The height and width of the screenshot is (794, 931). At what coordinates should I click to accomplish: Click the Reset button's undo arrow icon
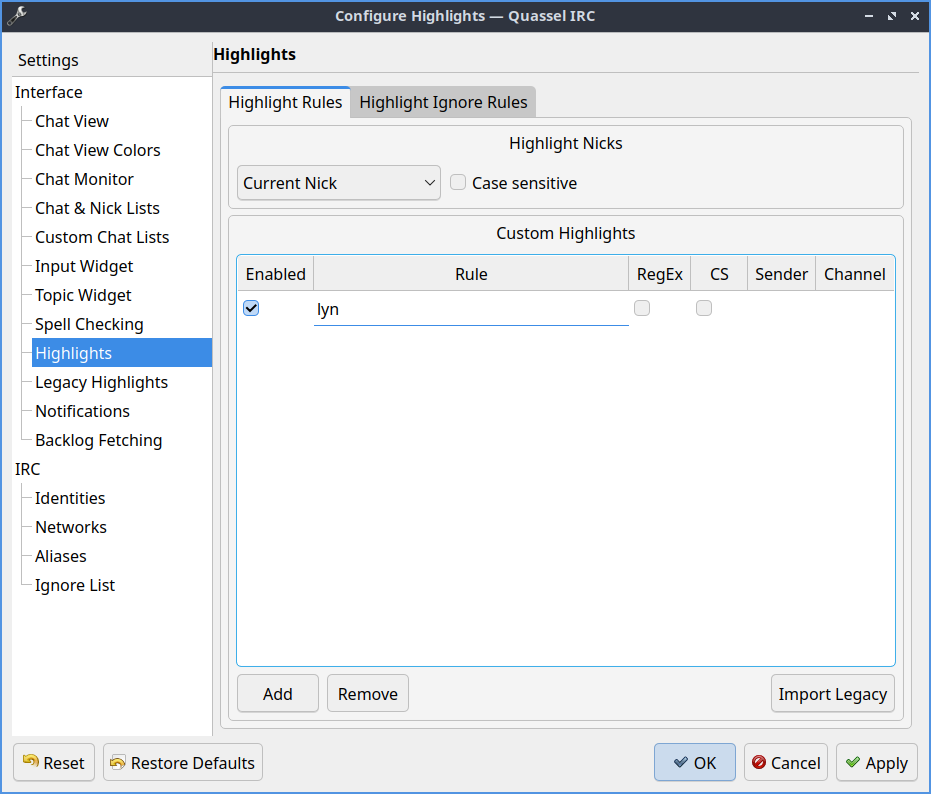(31, 763)
